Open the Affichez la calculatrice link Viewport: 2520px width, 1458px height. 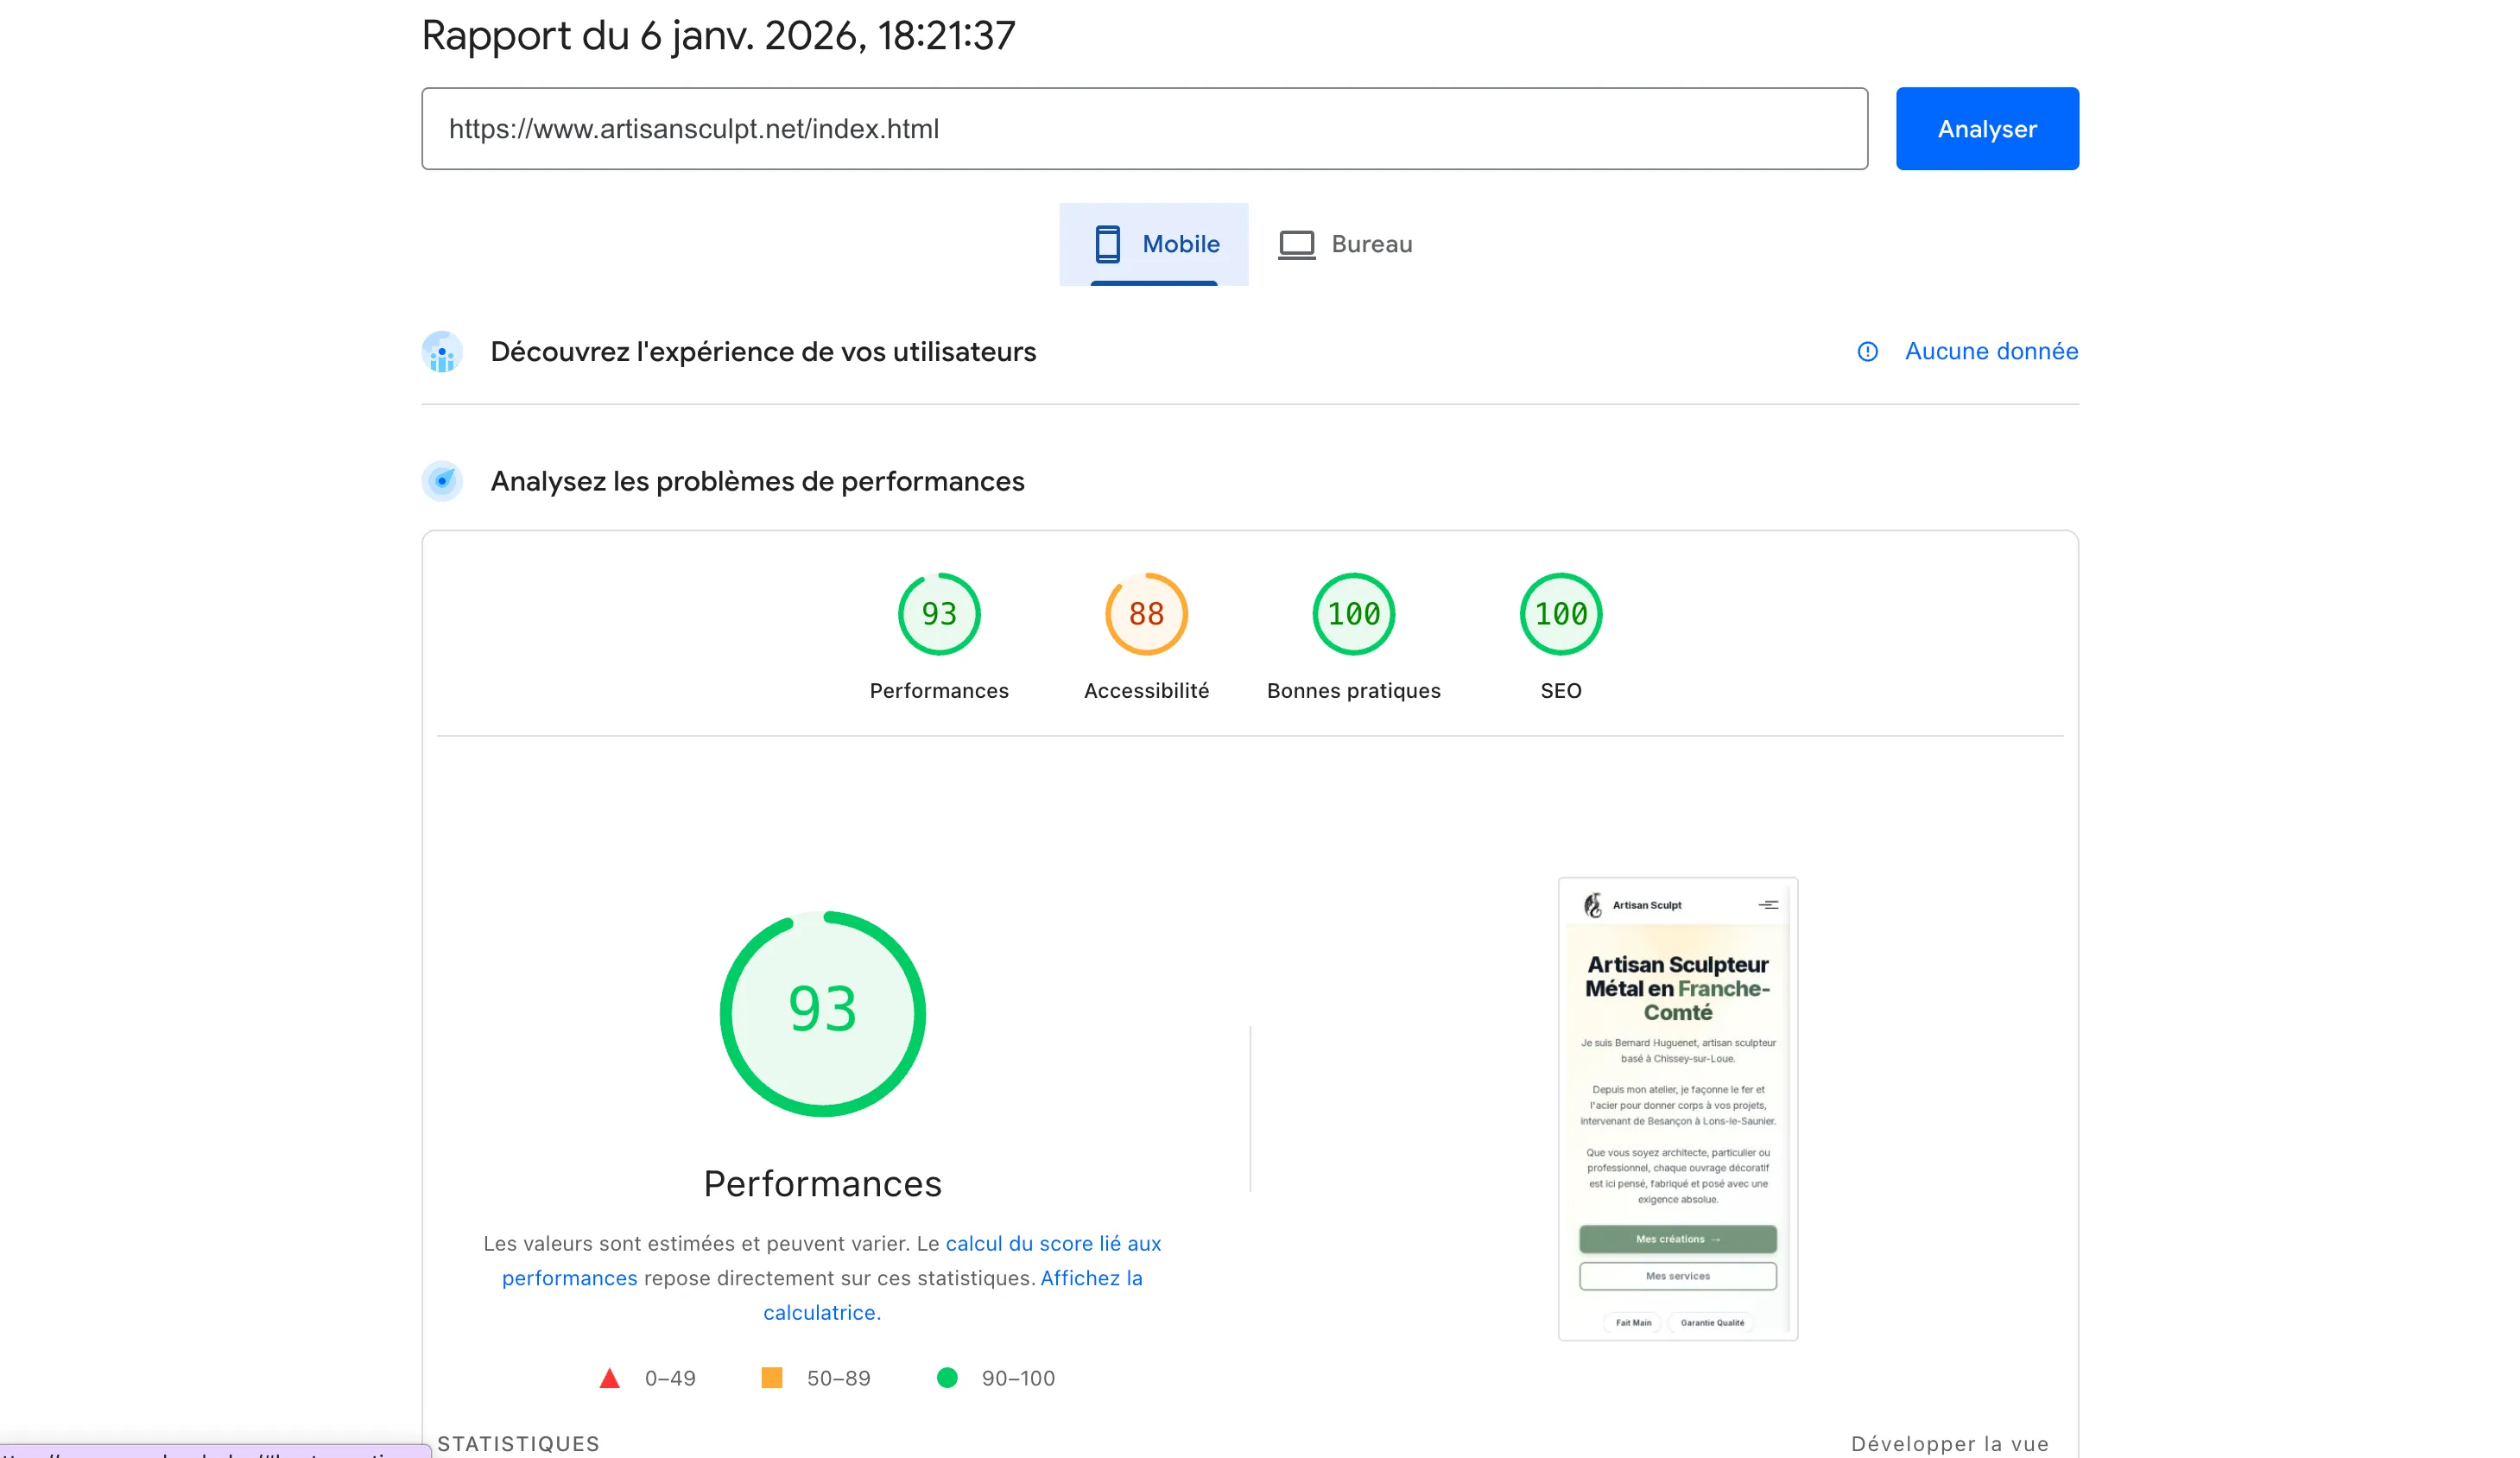pyautogui.click(x=1090, y=1278)
